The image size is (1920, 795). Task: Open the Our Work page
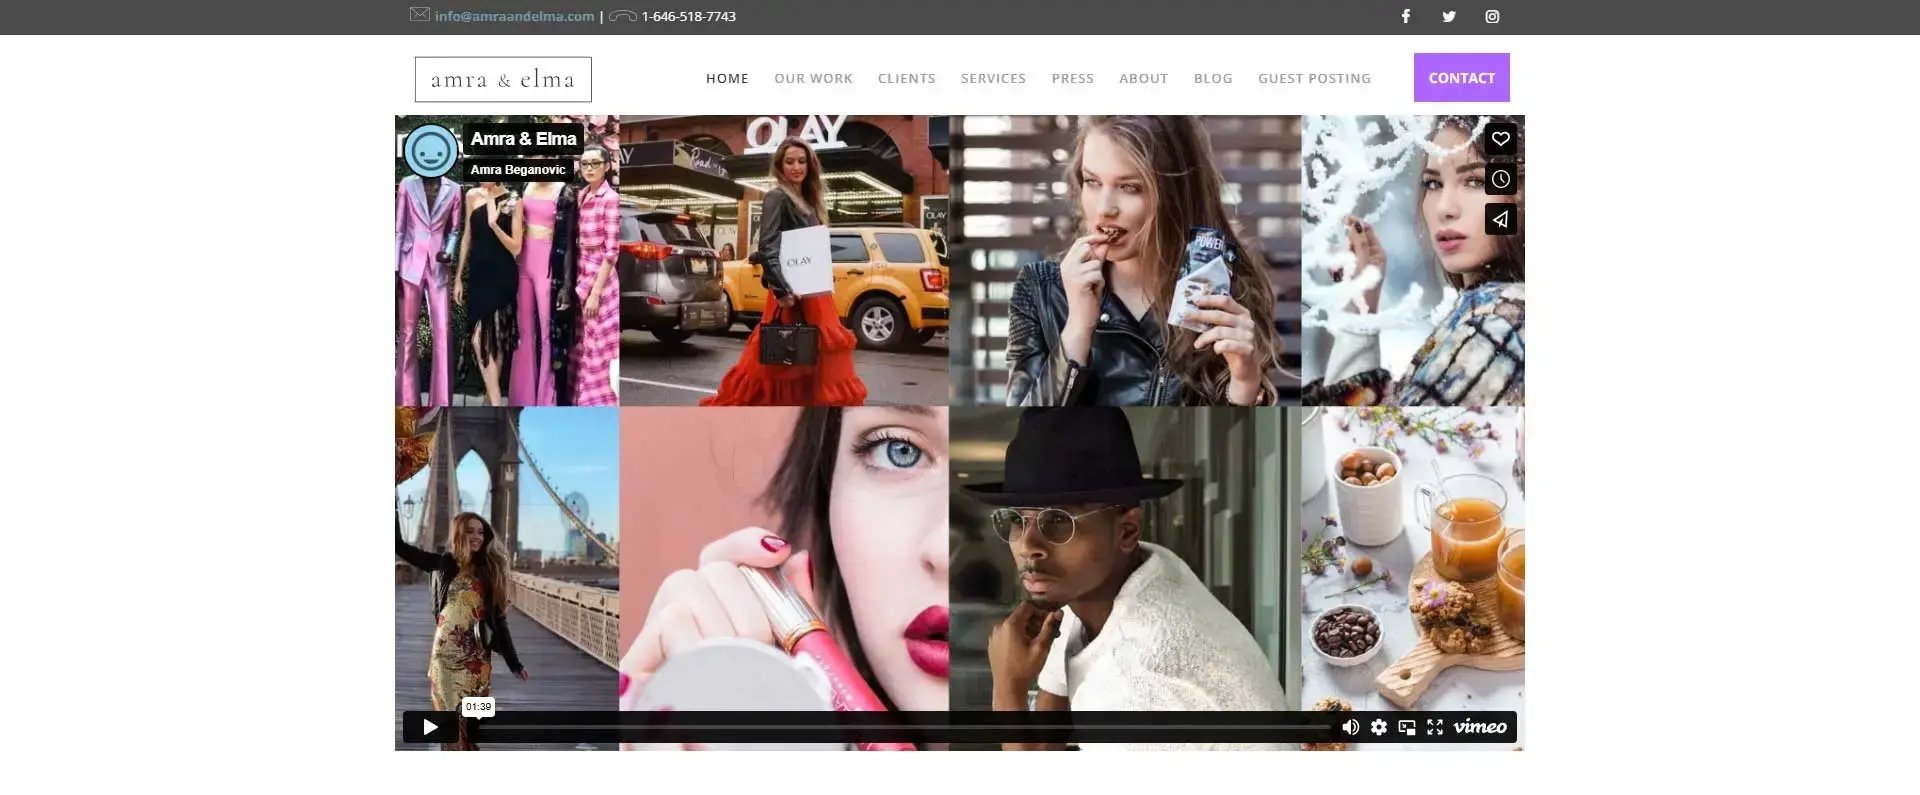(813, 78)
